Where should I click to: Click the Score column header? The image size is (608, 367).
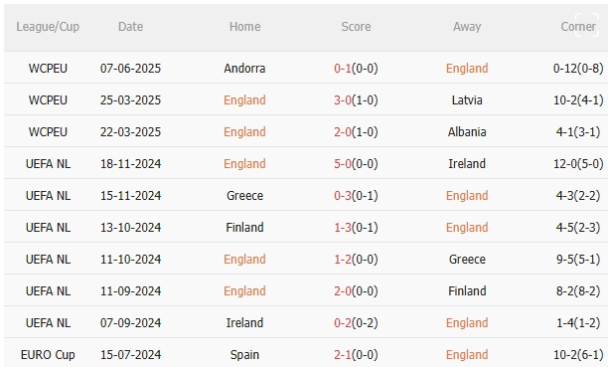[356, 27]
